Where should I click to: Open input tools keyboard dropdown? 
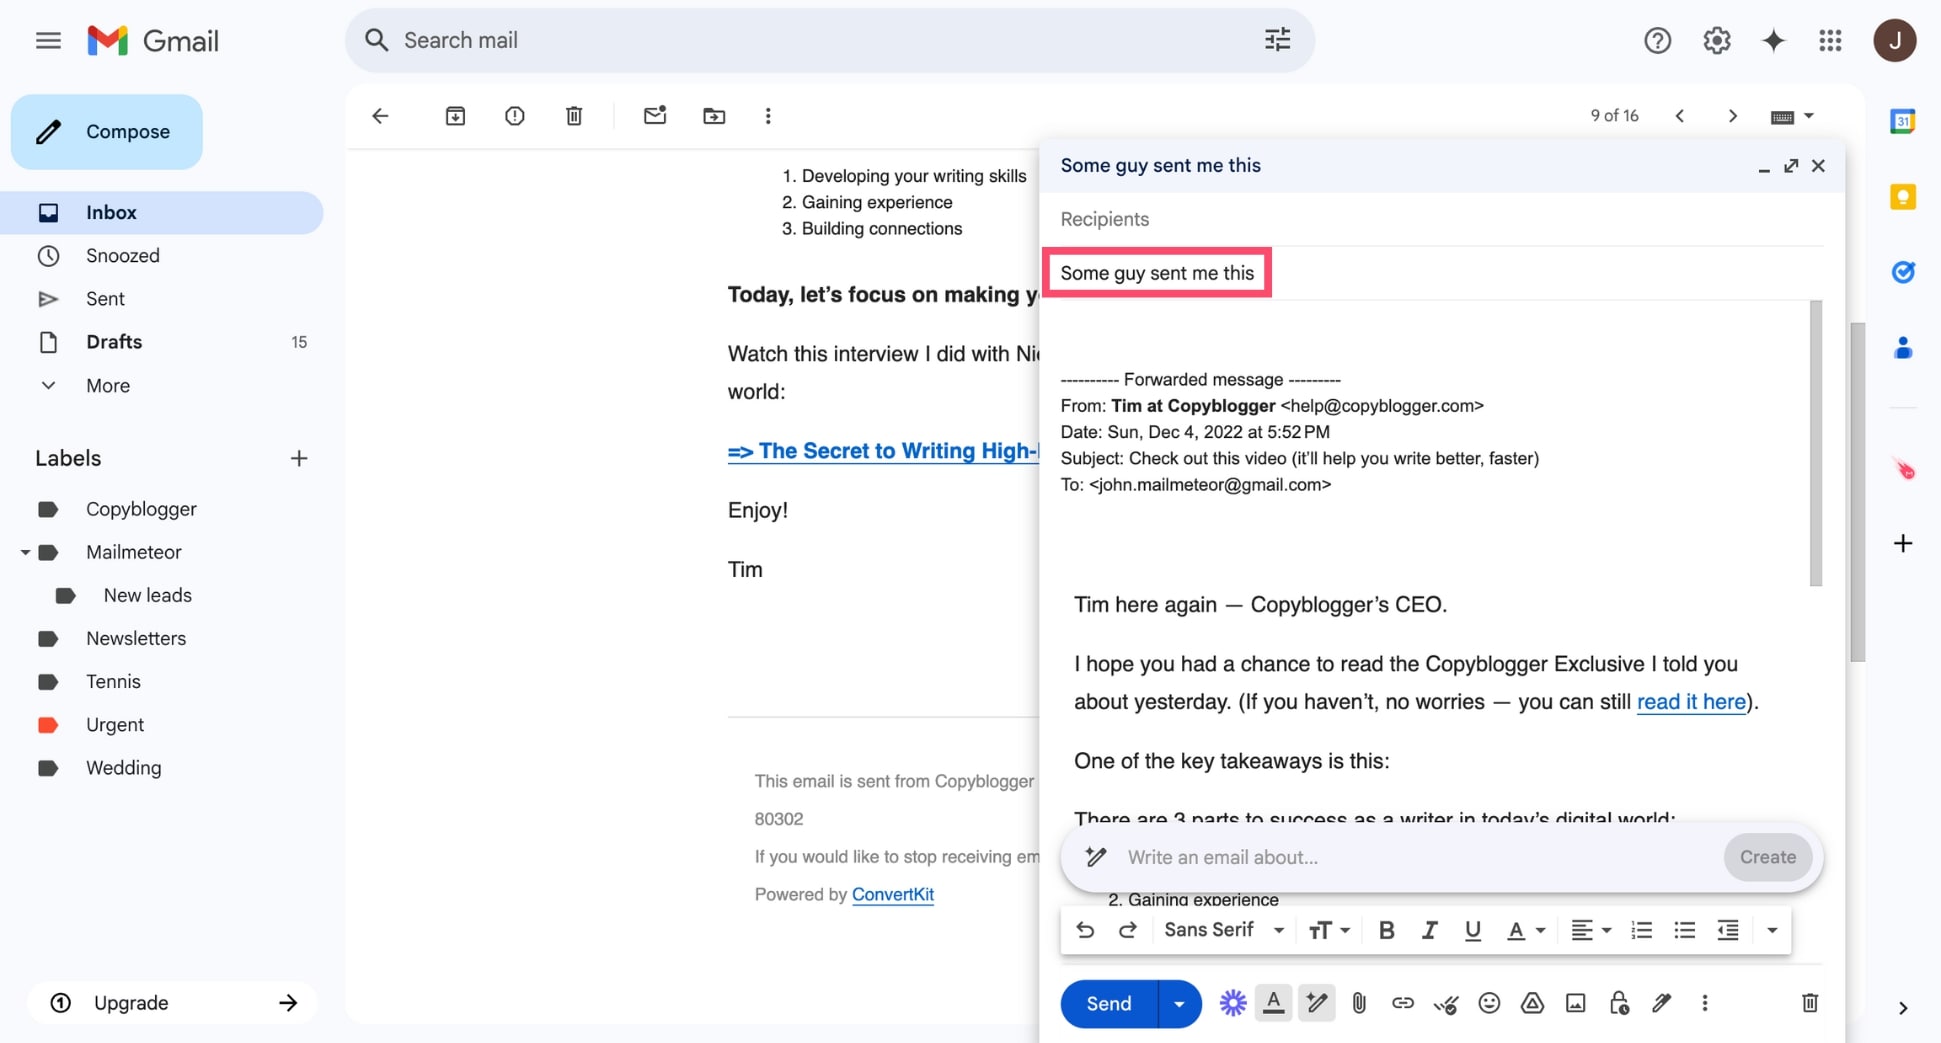click(1792, 117)
